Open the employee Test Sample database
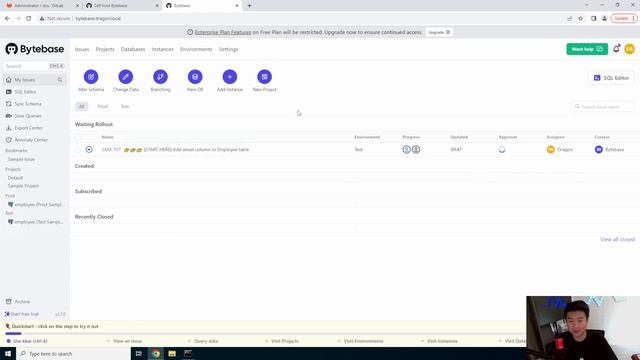Image resolution: width=640 pixels, height=360 pixels. click(x=36, y=222)
